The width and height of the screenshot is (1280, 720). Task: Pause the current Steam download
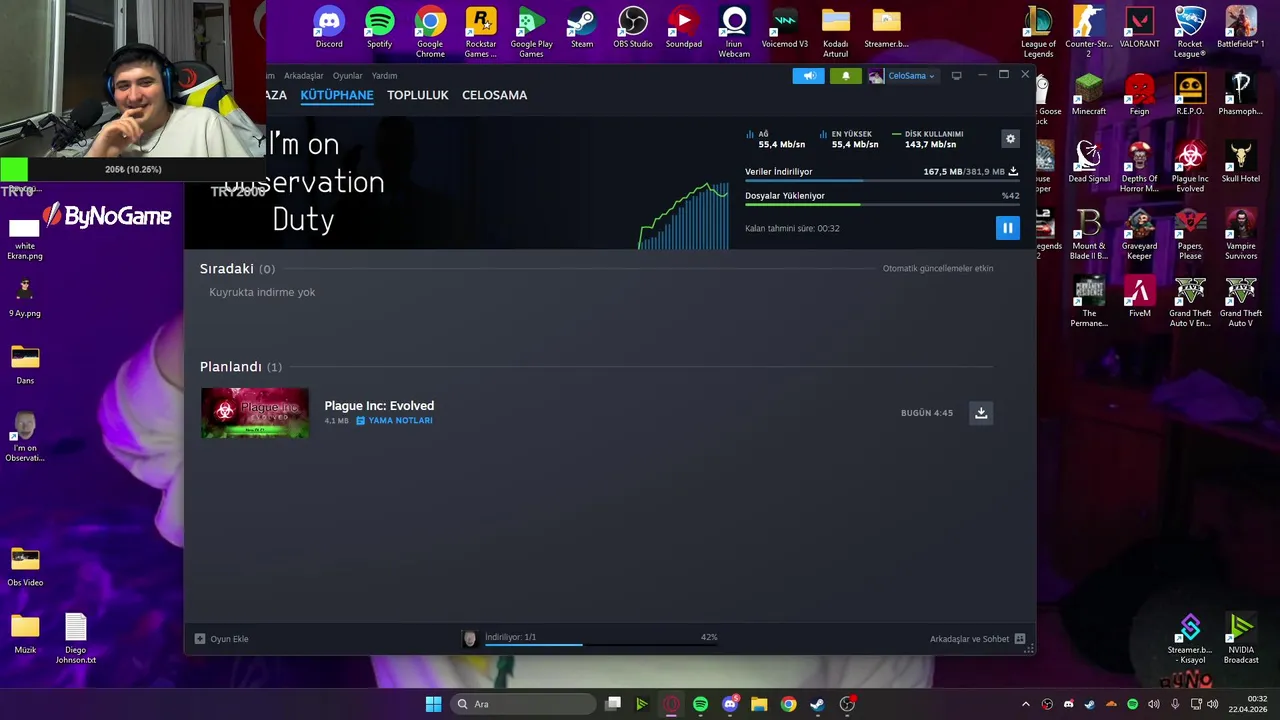pyautogui.click(x=1007, y=228)
